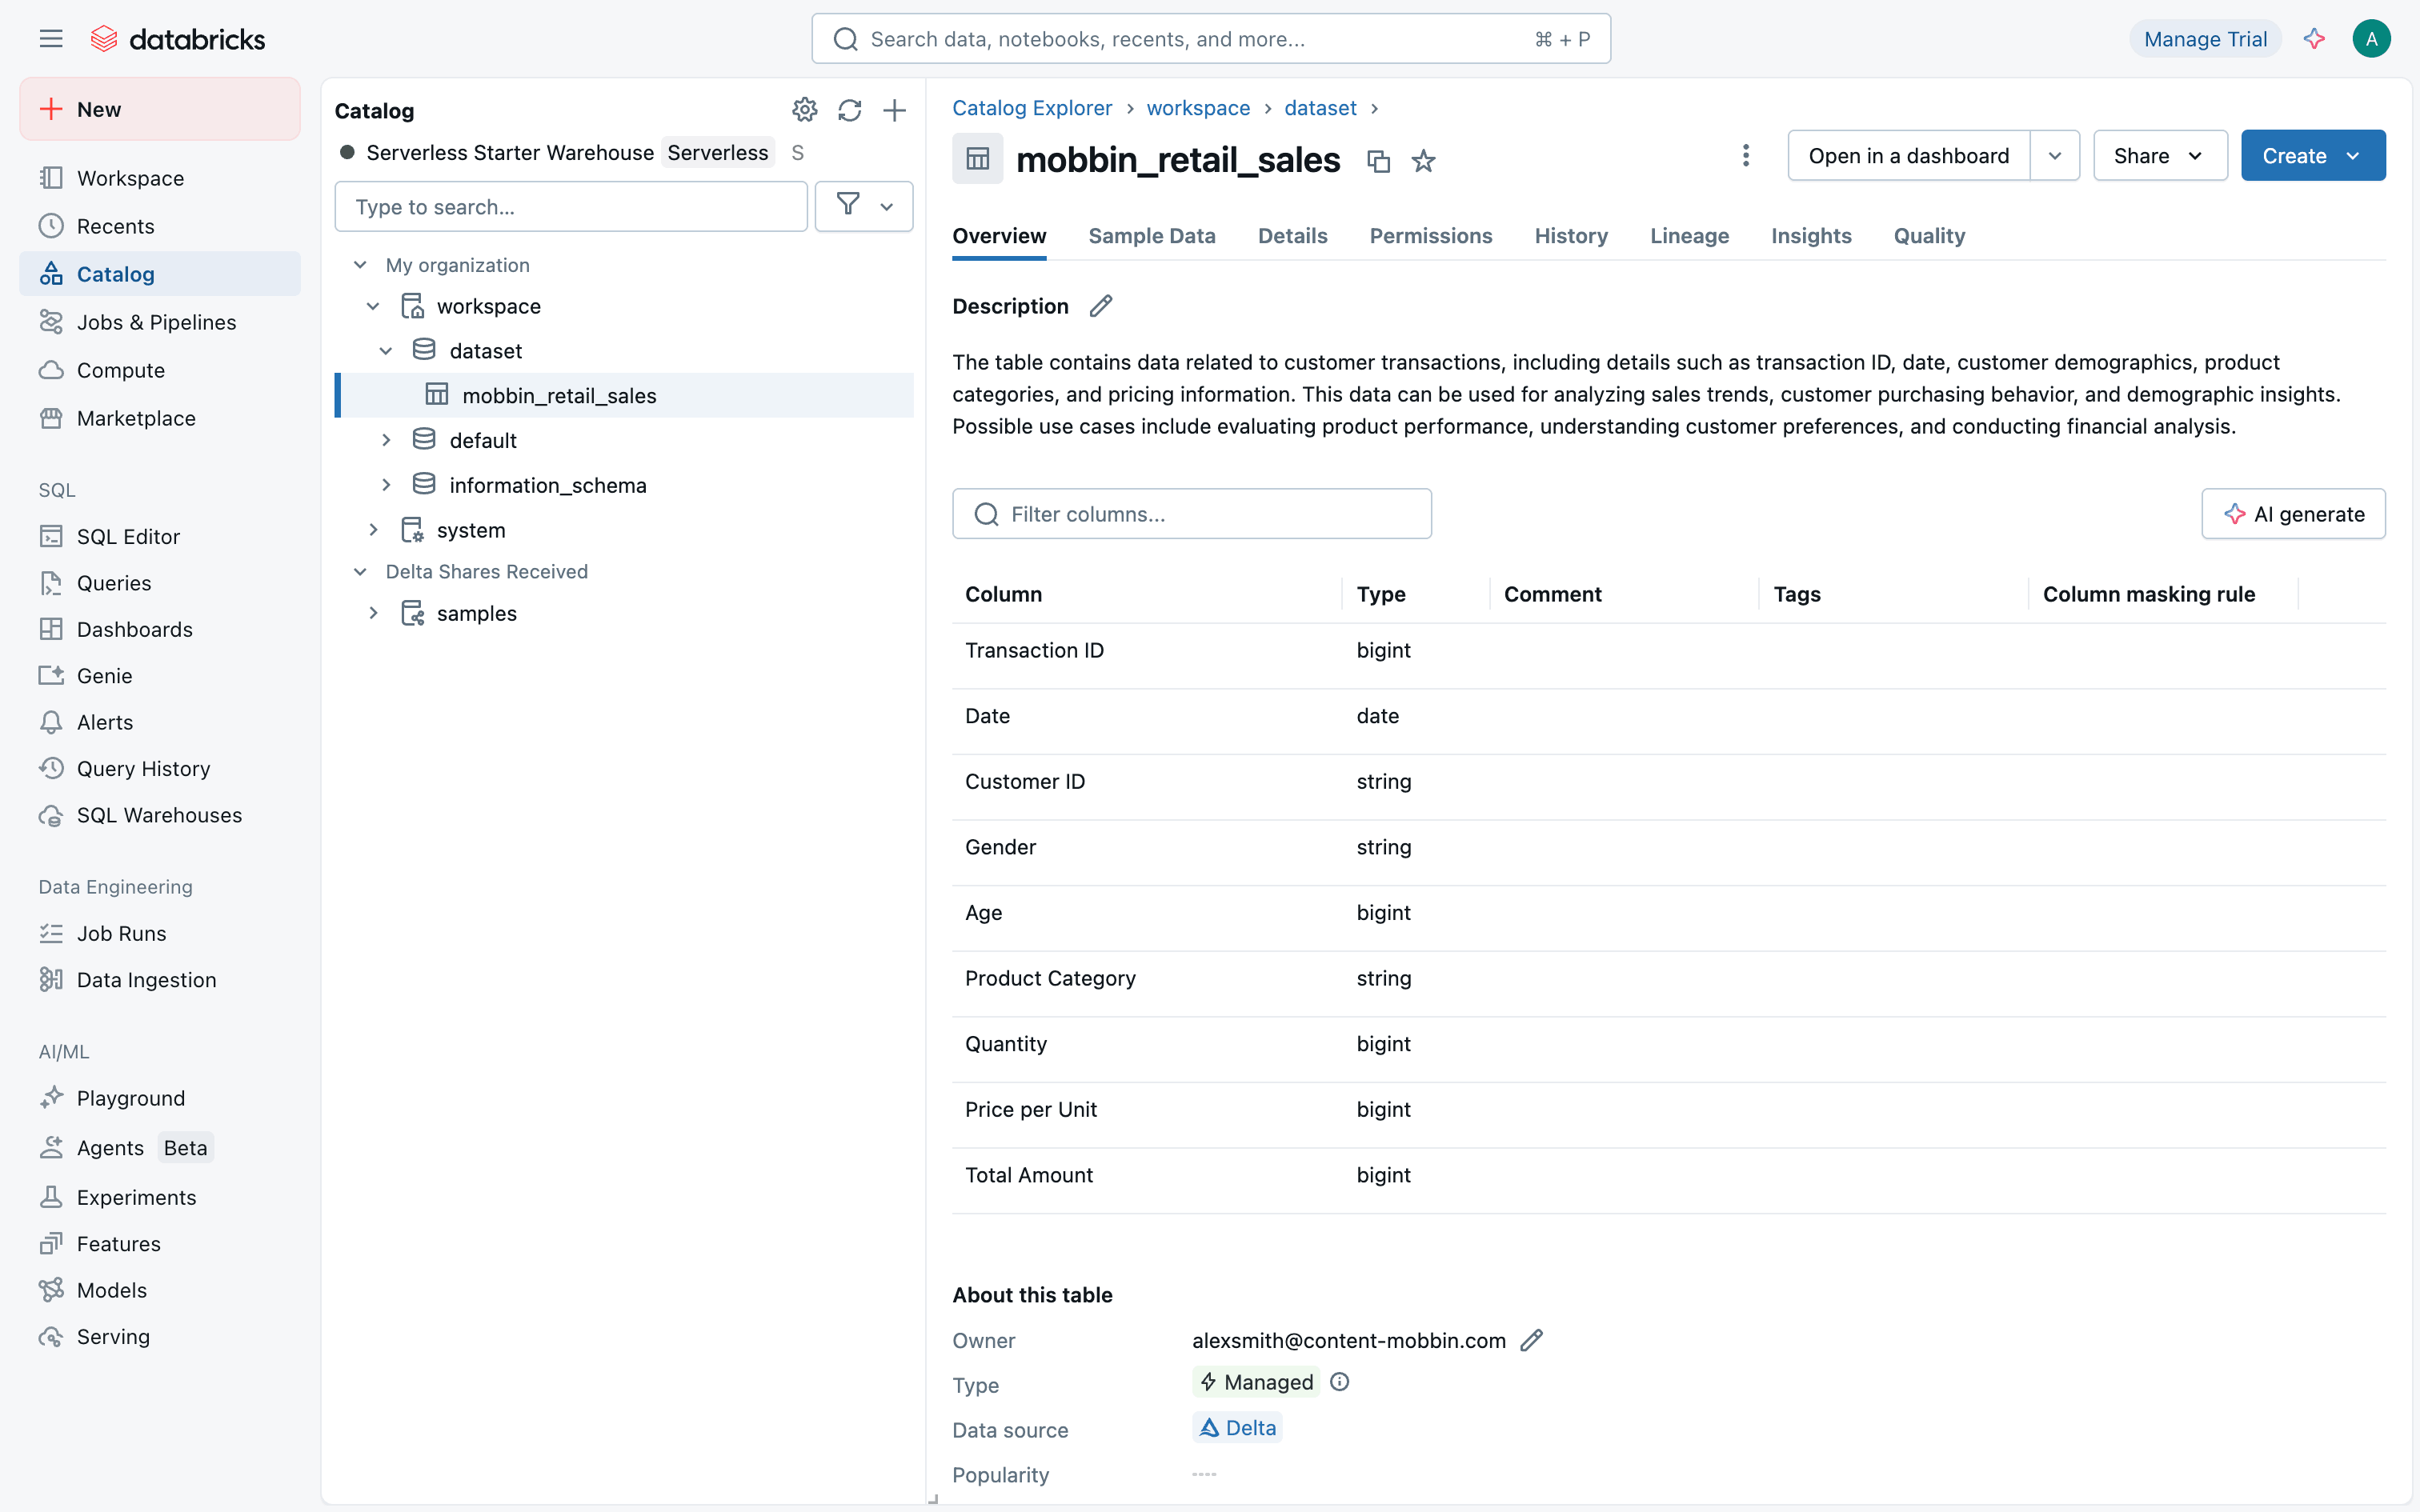Open the dropdown arrow beside Open in a dashboard

point(2054,156)
